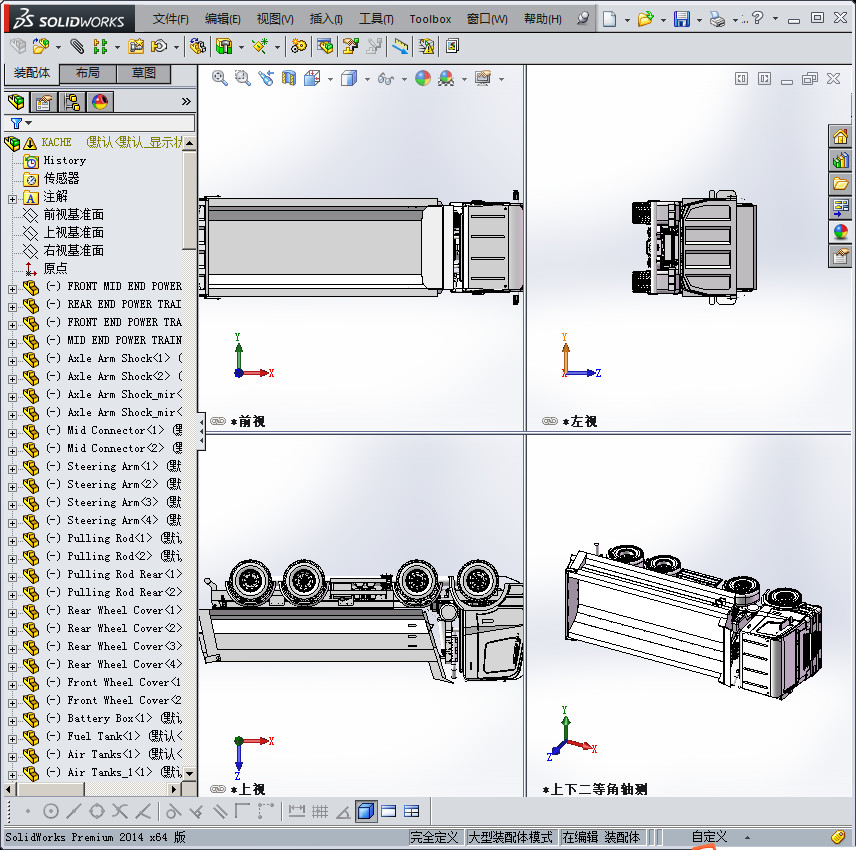The image size is (856, 850).
Task: Switch to the 草图 tab
Action: click(x=144, y=73)
